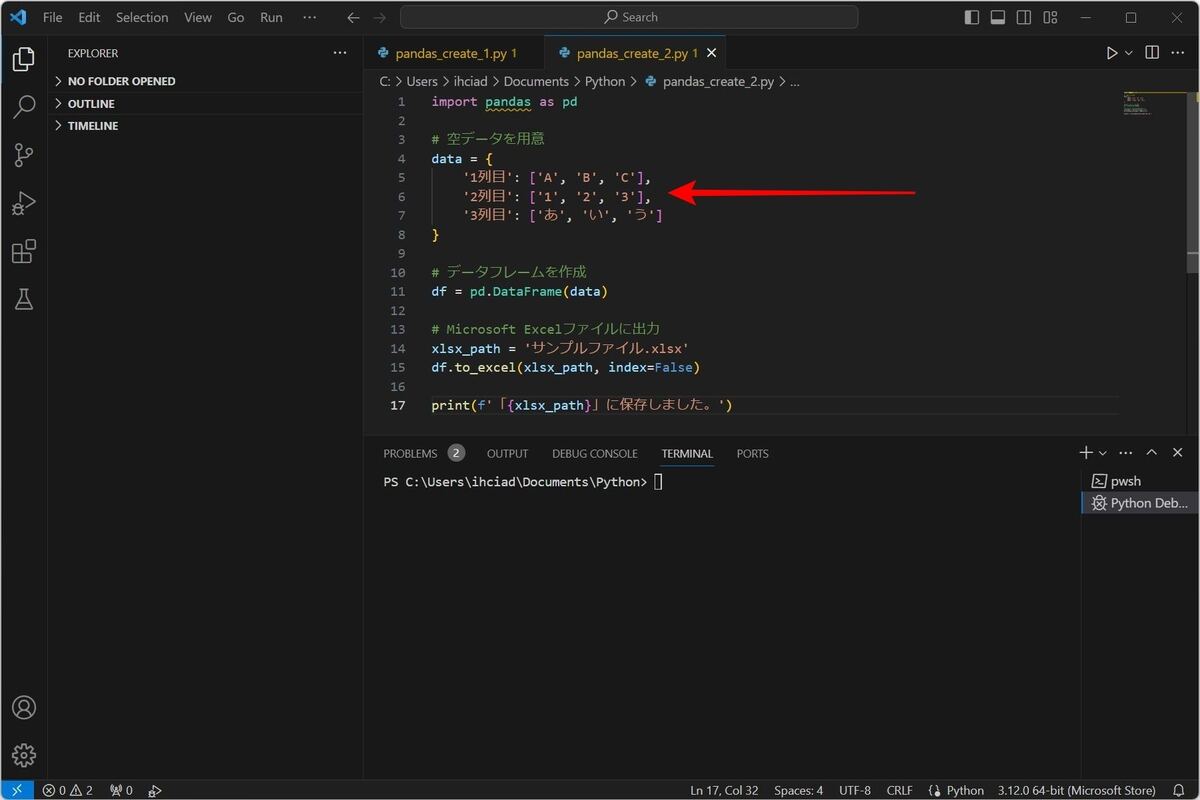The height and width of the screenshot is (800, 1200).
Task: Open the title bar overflow menu ellipsis
Action: (309, 17)
